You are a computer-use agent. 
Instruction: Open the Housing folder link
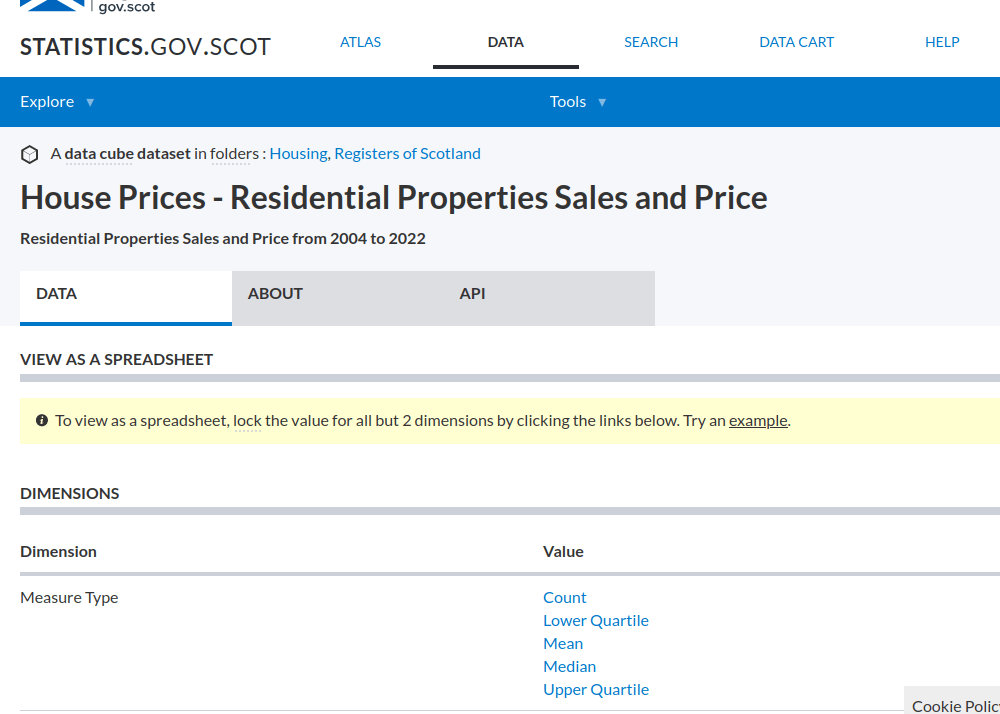(x=298, y=153)
